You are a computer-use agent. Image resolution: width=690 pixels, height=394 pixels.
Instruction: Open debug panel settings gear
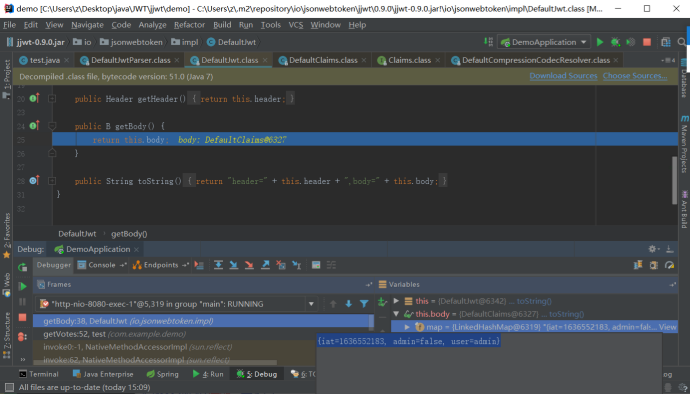click(653, 249)
